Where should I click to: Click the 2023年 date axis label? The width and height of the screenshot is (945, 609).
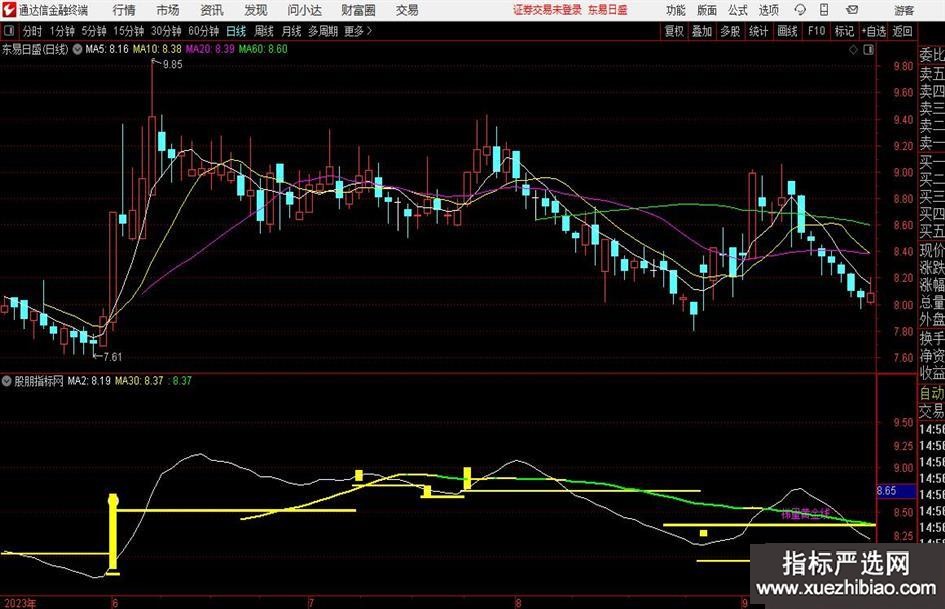point(20,603)
